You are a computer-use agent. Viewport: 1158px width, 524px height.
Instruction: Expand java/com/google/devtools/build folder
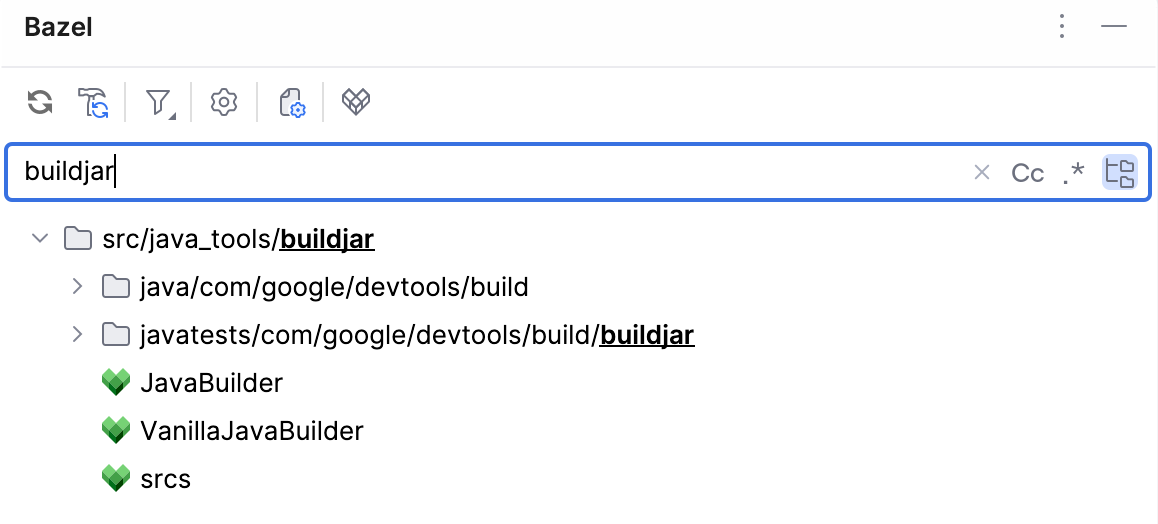pyautogui.click(x=77, y=288)
